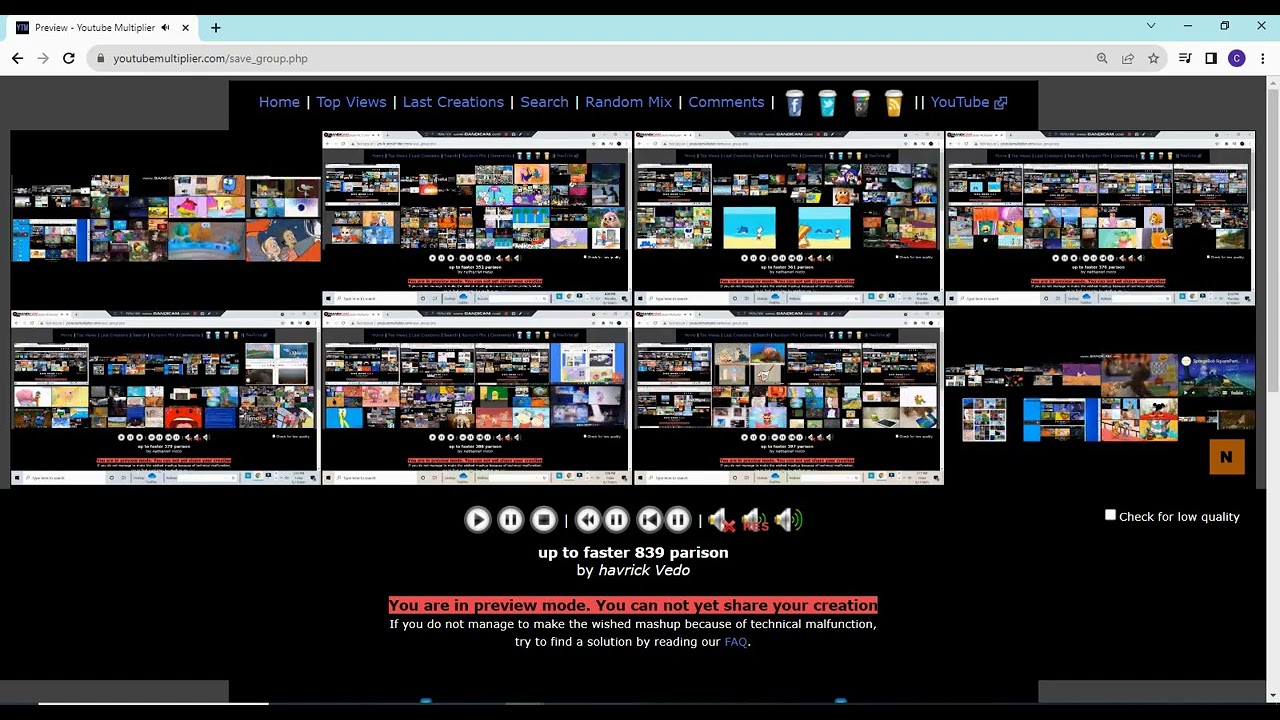Click the red preview mode warning banner
This screenshot has width=1280, height=720.
click(x=633, y=605)
